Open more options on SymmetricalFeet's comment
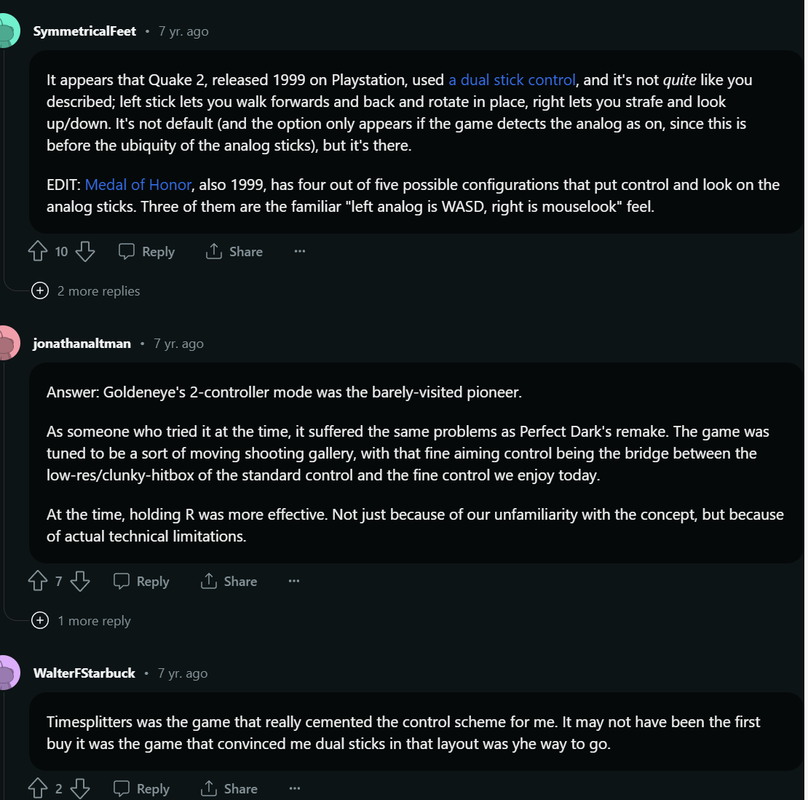The height and width of the screenshot is (800, 808). pyautogui.click(x=299, y=252)
